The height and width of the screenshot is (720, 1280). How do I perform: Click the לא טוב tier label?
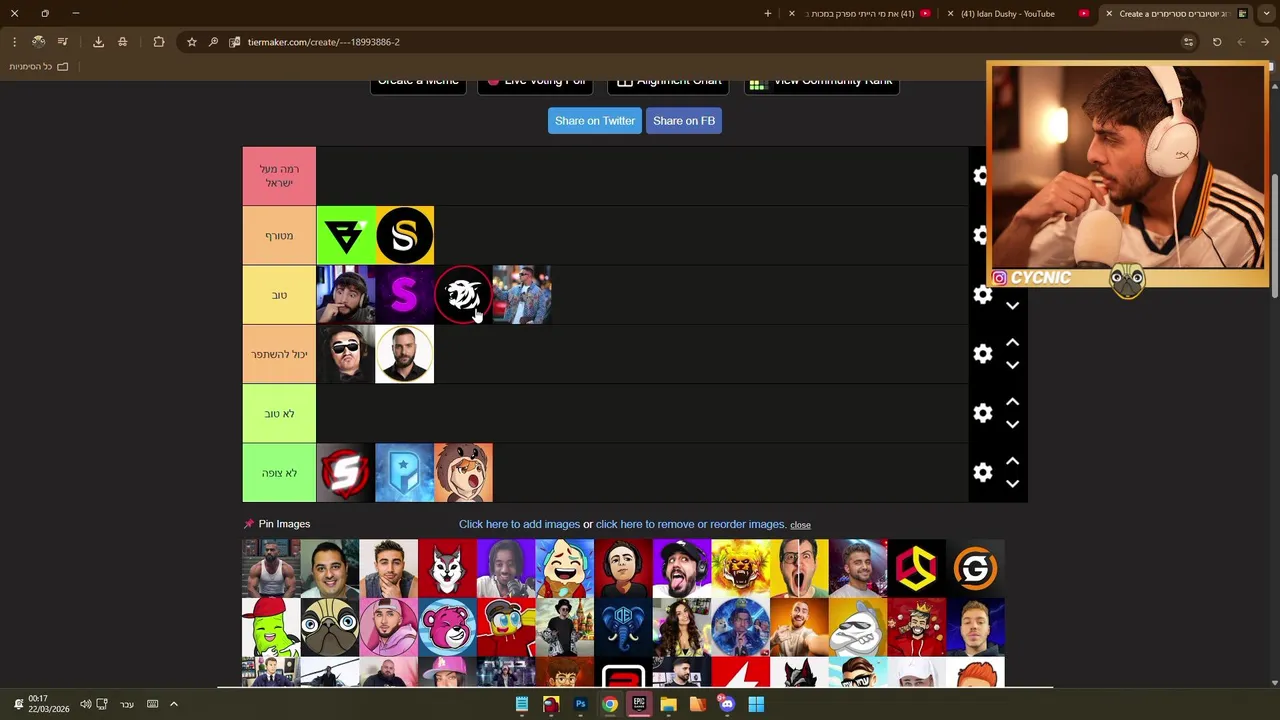(279, 413)
